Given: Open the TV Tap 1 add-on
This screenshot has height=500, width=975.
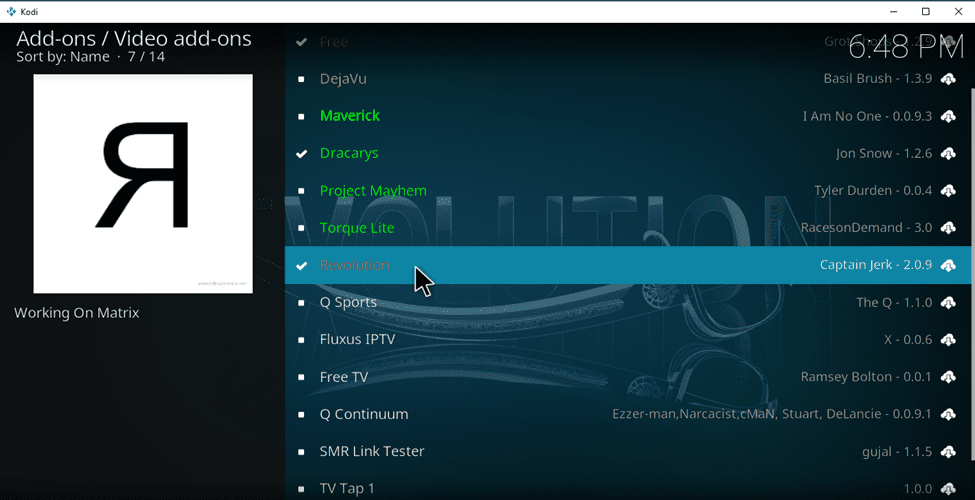Looking at the screenshot, I should 627,486.
